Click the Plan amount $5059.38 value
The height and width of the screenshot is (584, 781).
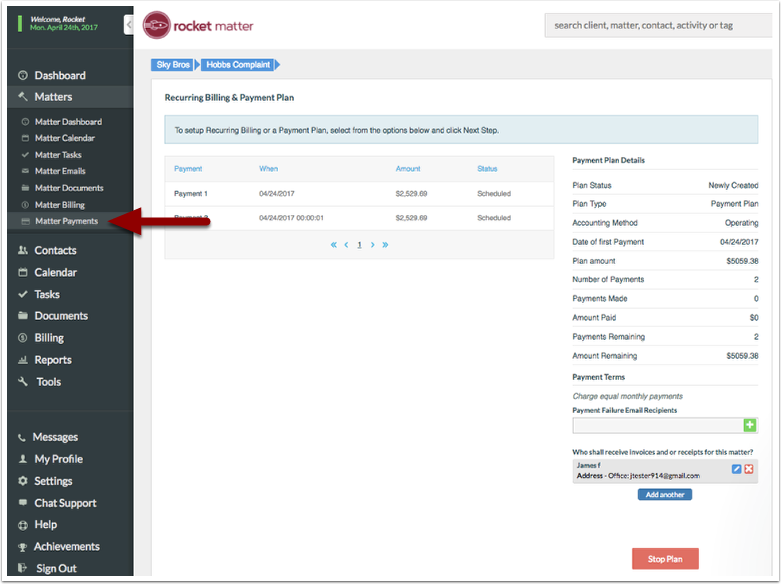742,261
